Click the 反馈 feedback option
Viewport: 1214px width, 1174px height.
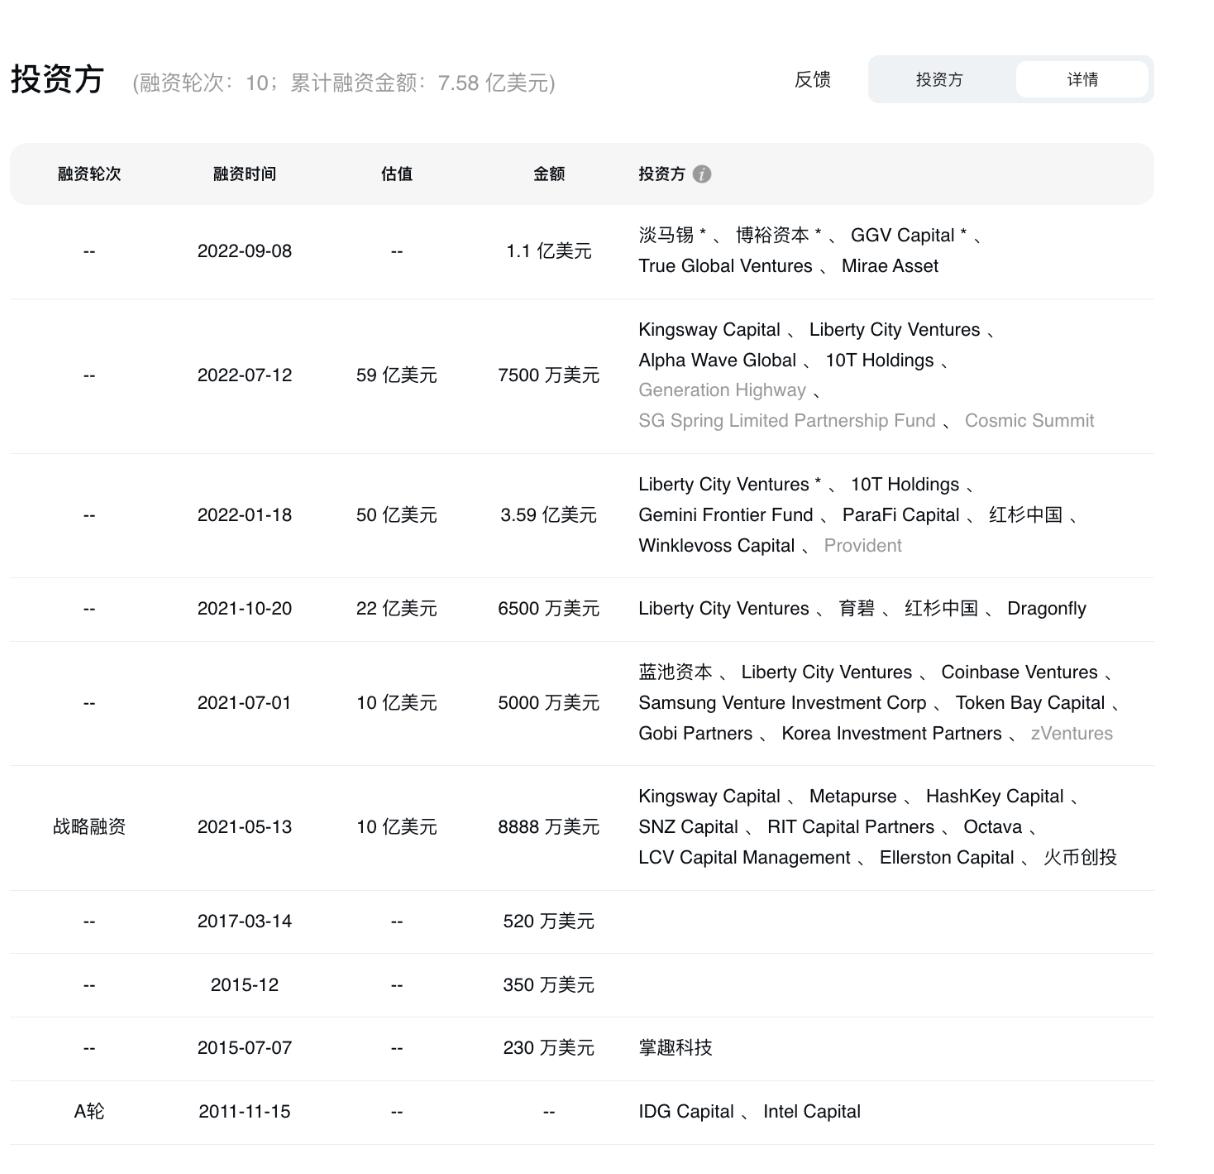coord(812,80)
